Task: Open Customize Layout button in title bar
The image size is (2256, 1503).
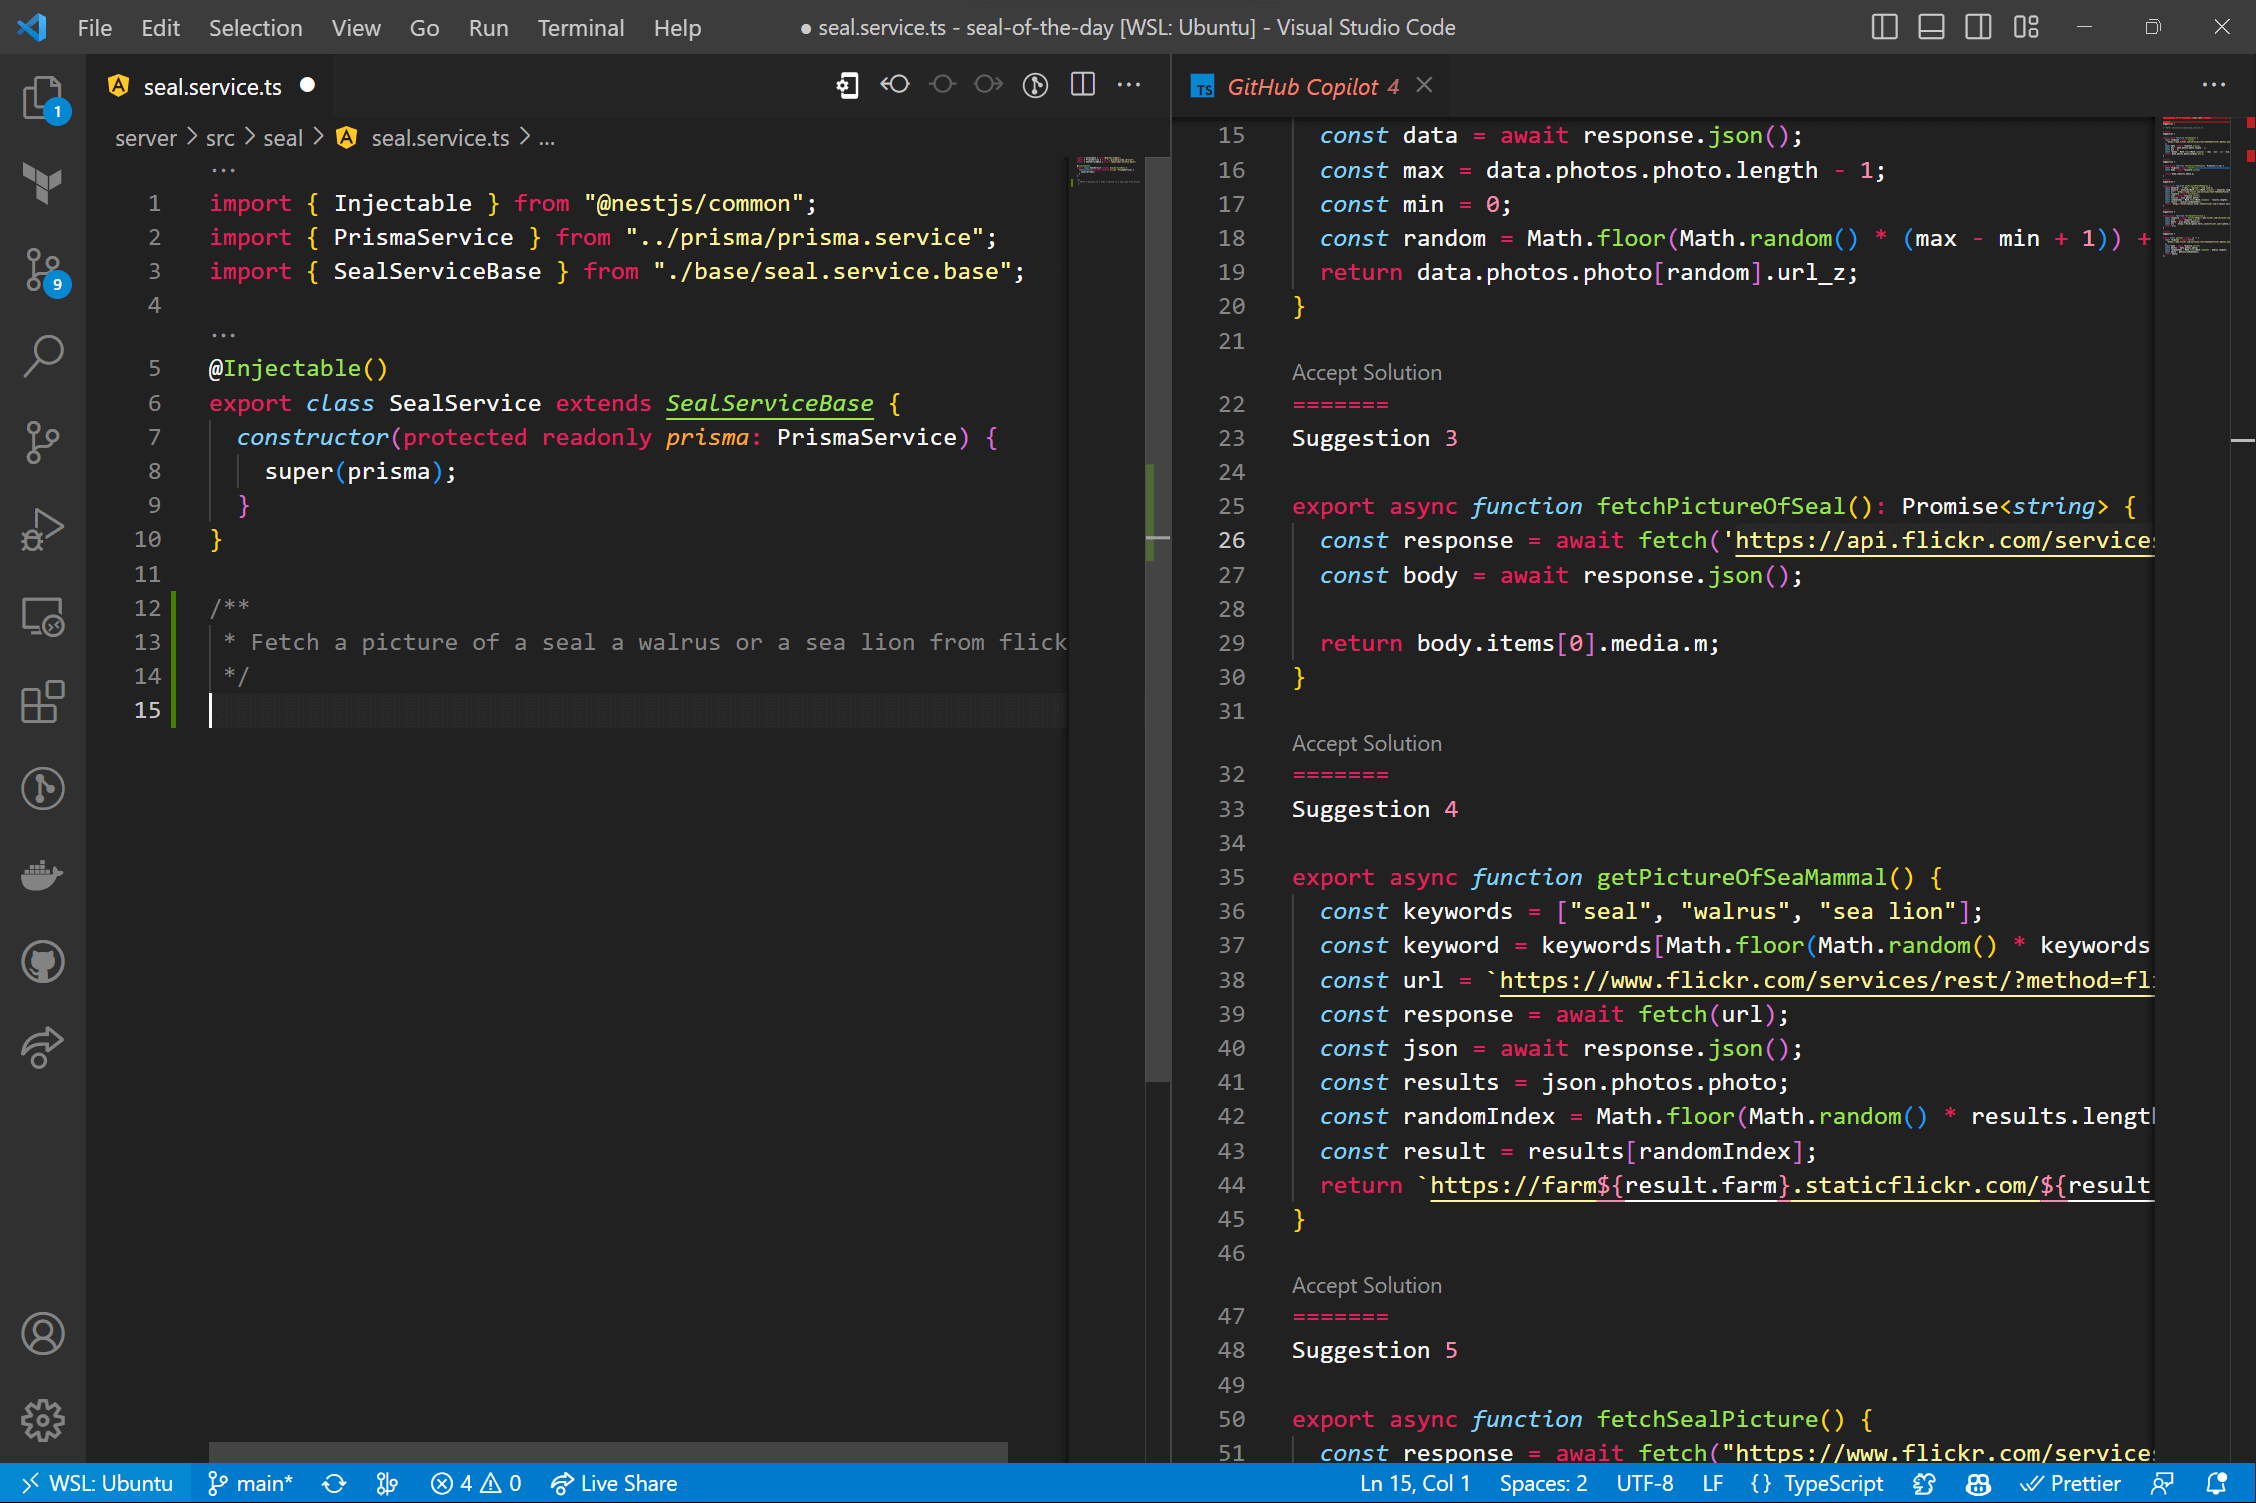Action: [x=2026, y=27]
